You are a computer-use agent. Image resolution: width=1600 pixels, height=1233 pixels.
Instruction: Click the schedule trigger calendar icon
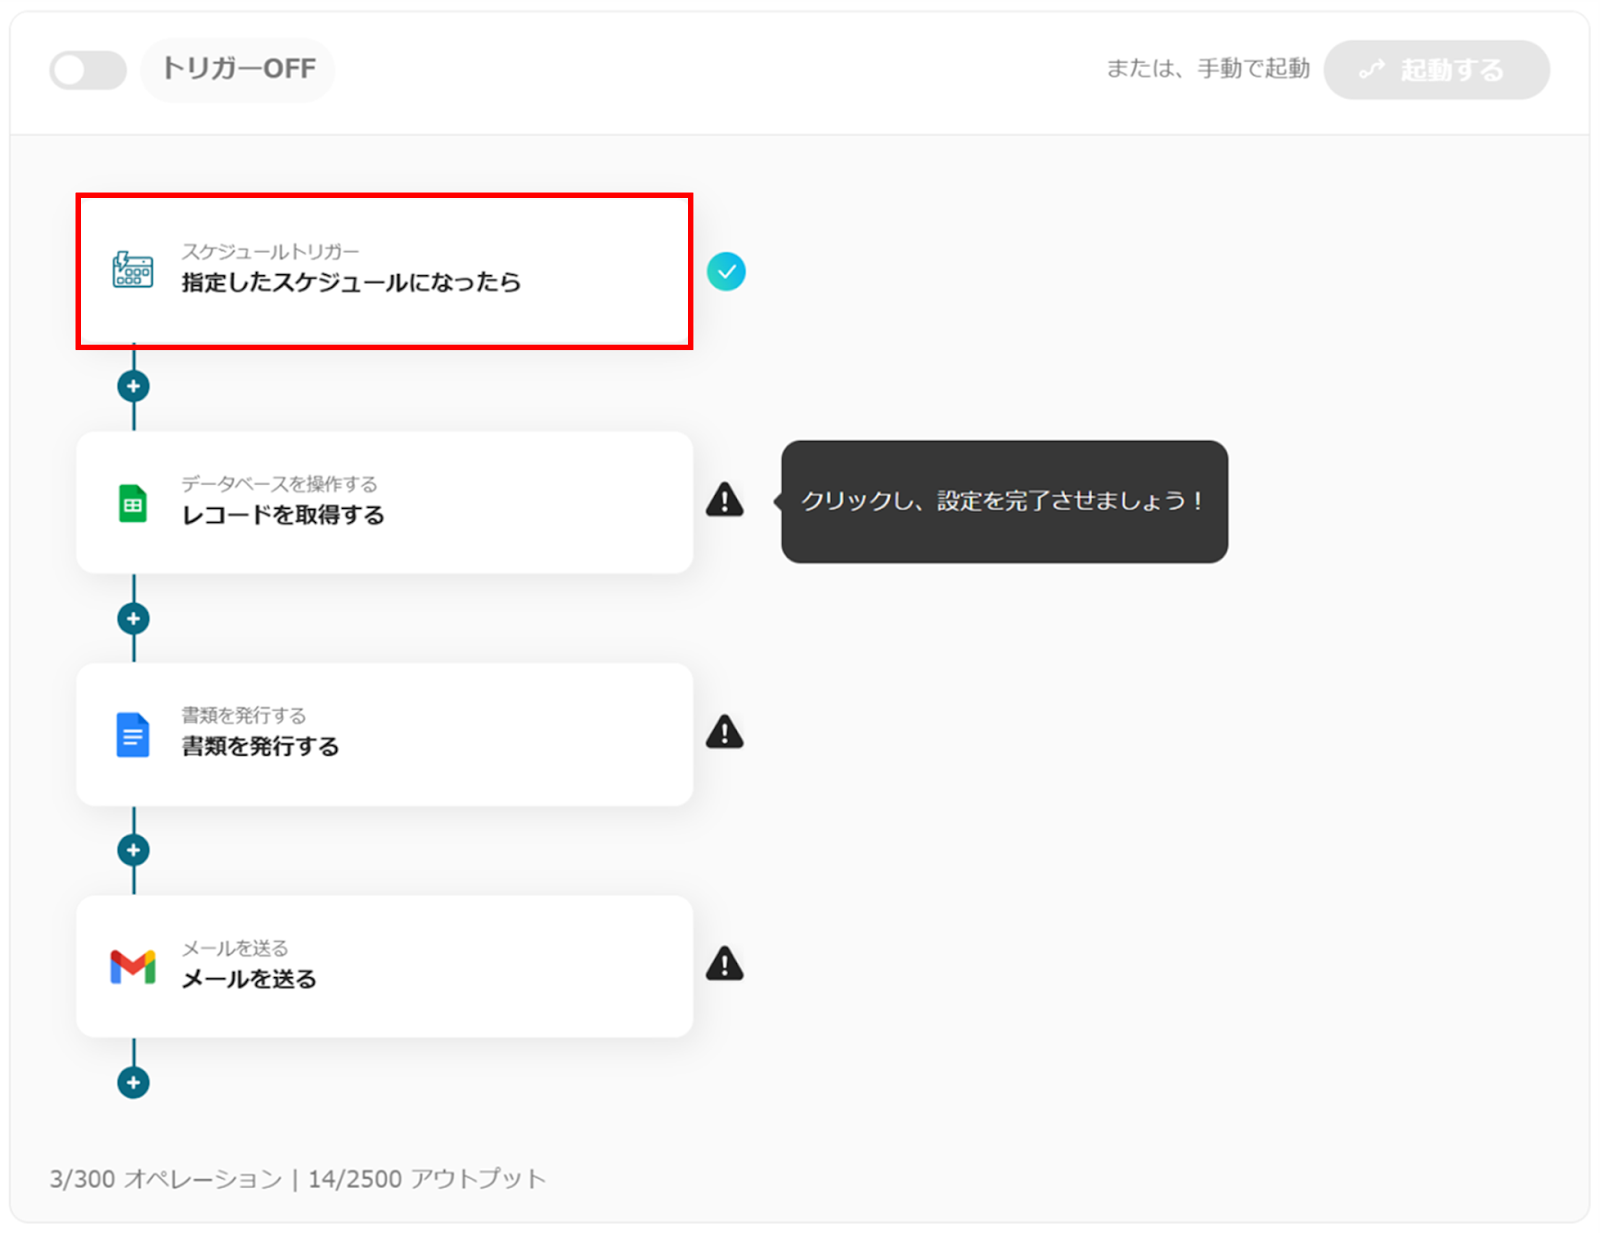133,270
